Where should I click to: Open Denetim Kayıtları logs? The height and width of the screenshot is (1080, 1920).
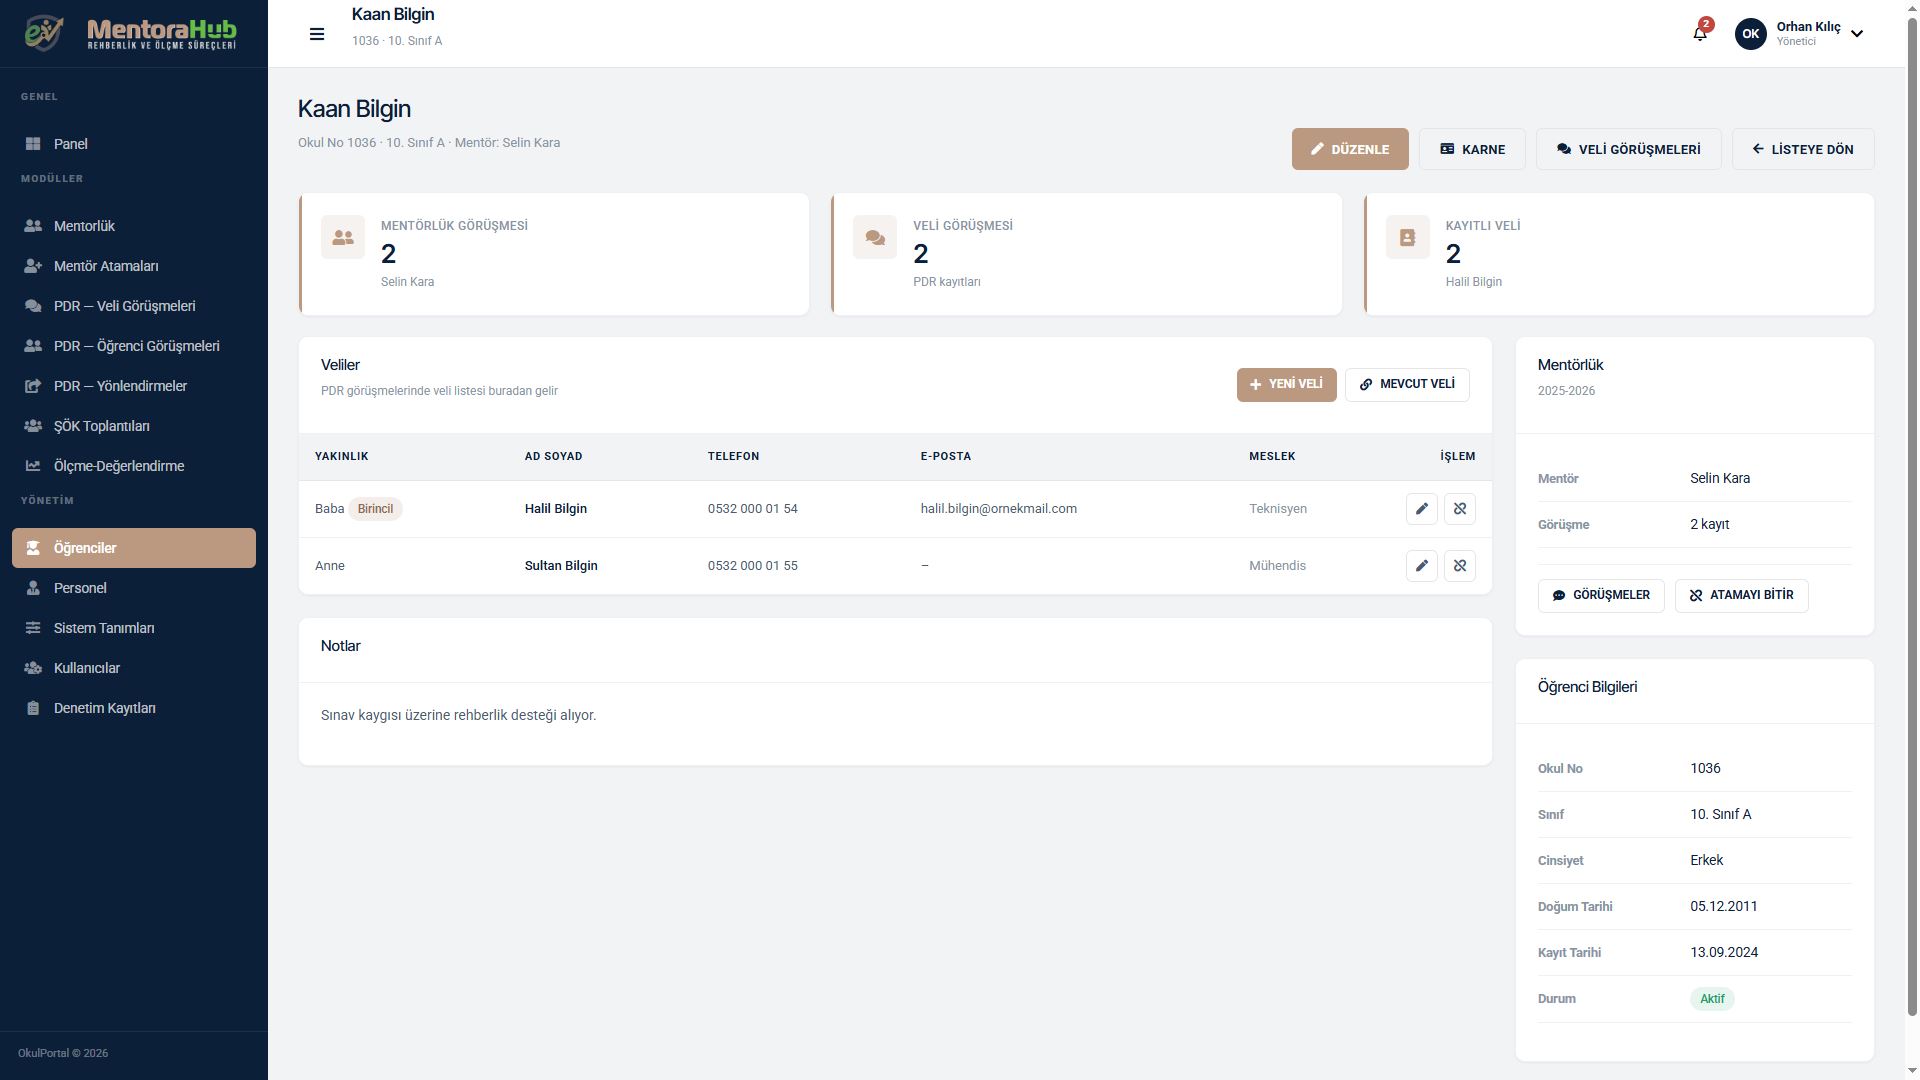tap(134, 708)
